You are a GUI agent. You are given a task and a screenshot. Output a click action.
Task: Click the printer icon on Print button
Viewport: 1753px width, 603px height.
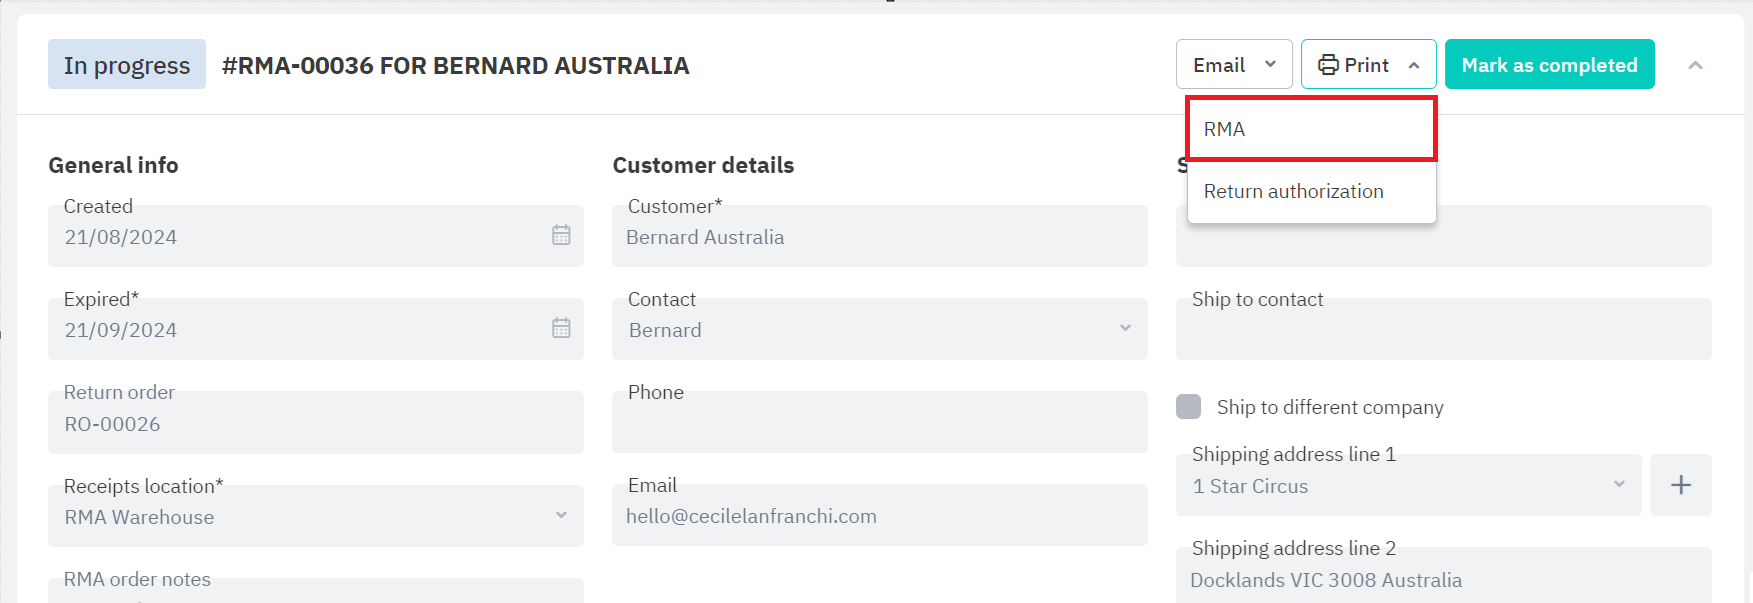click(x=1328, y=65)
